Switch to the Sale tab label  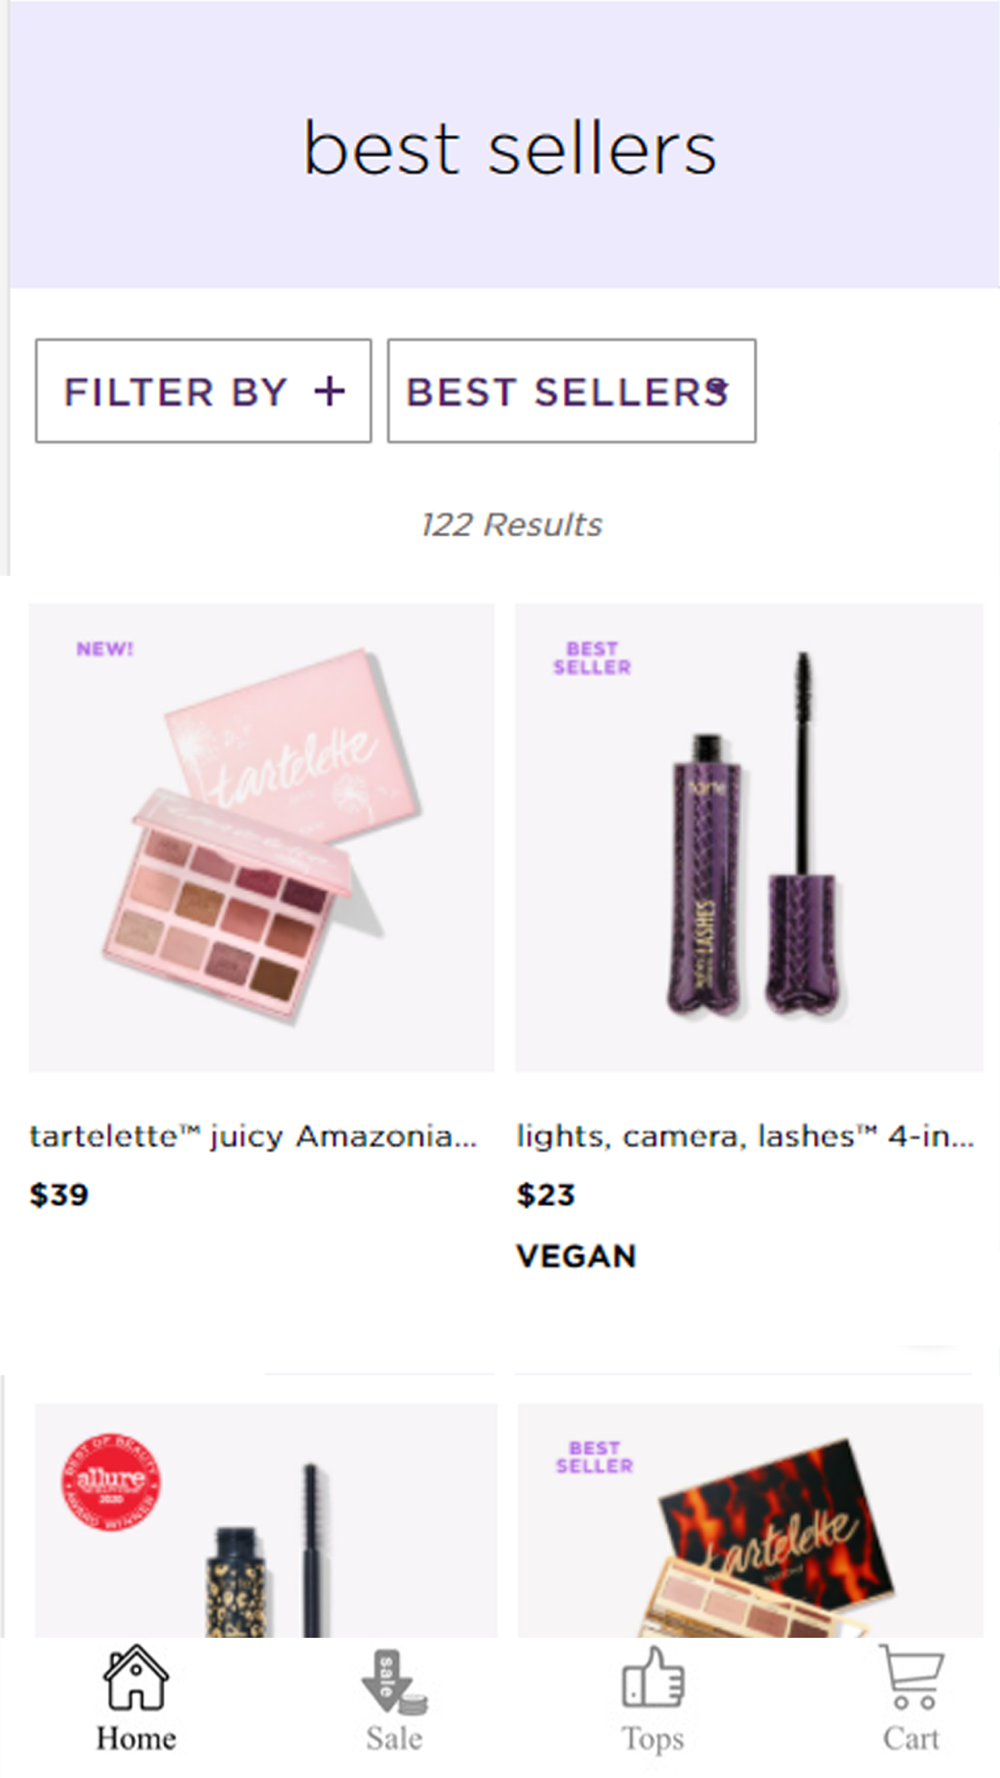tap(394, 1739)
